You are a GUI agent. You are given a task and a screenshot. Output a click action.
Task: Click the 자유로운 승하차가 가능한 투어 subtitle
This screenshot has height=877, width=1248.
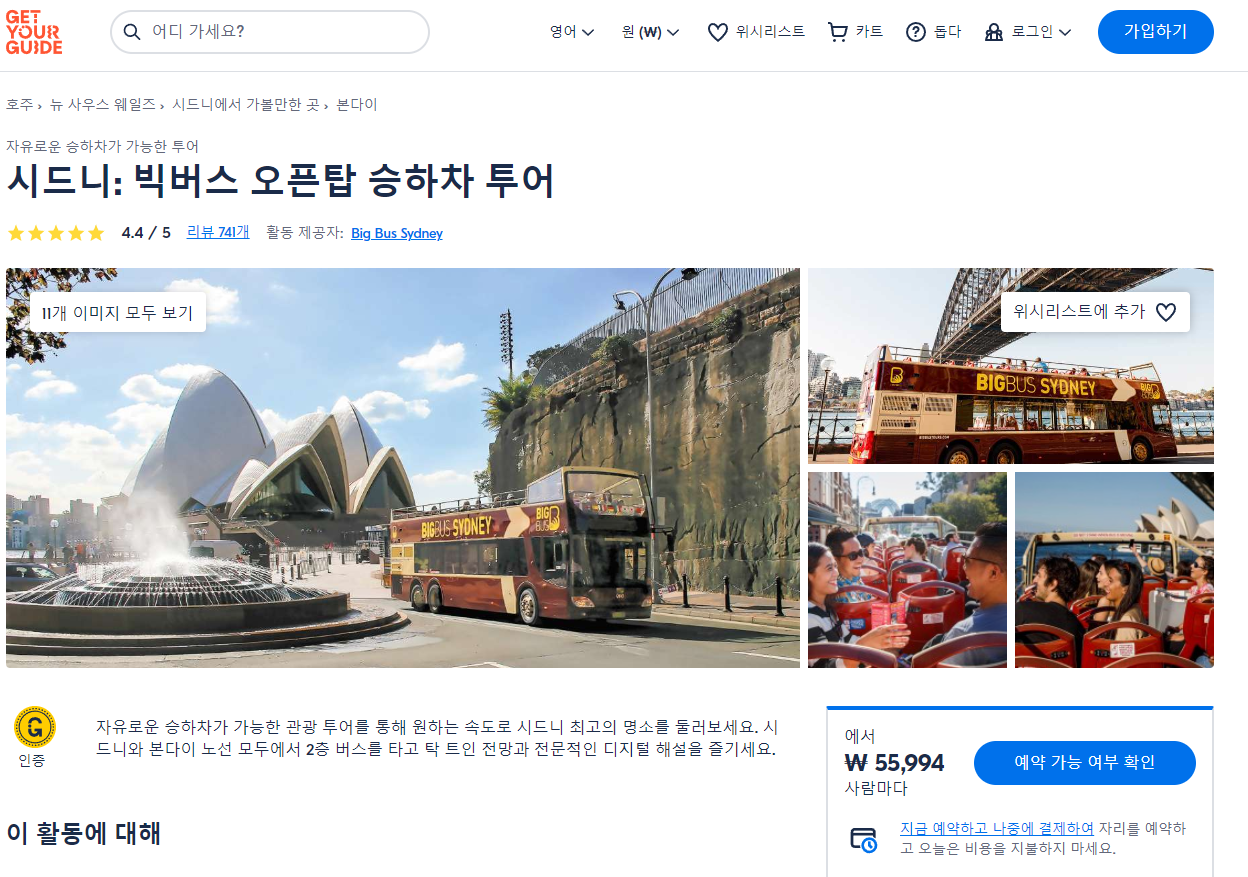(x=102, y=146)
